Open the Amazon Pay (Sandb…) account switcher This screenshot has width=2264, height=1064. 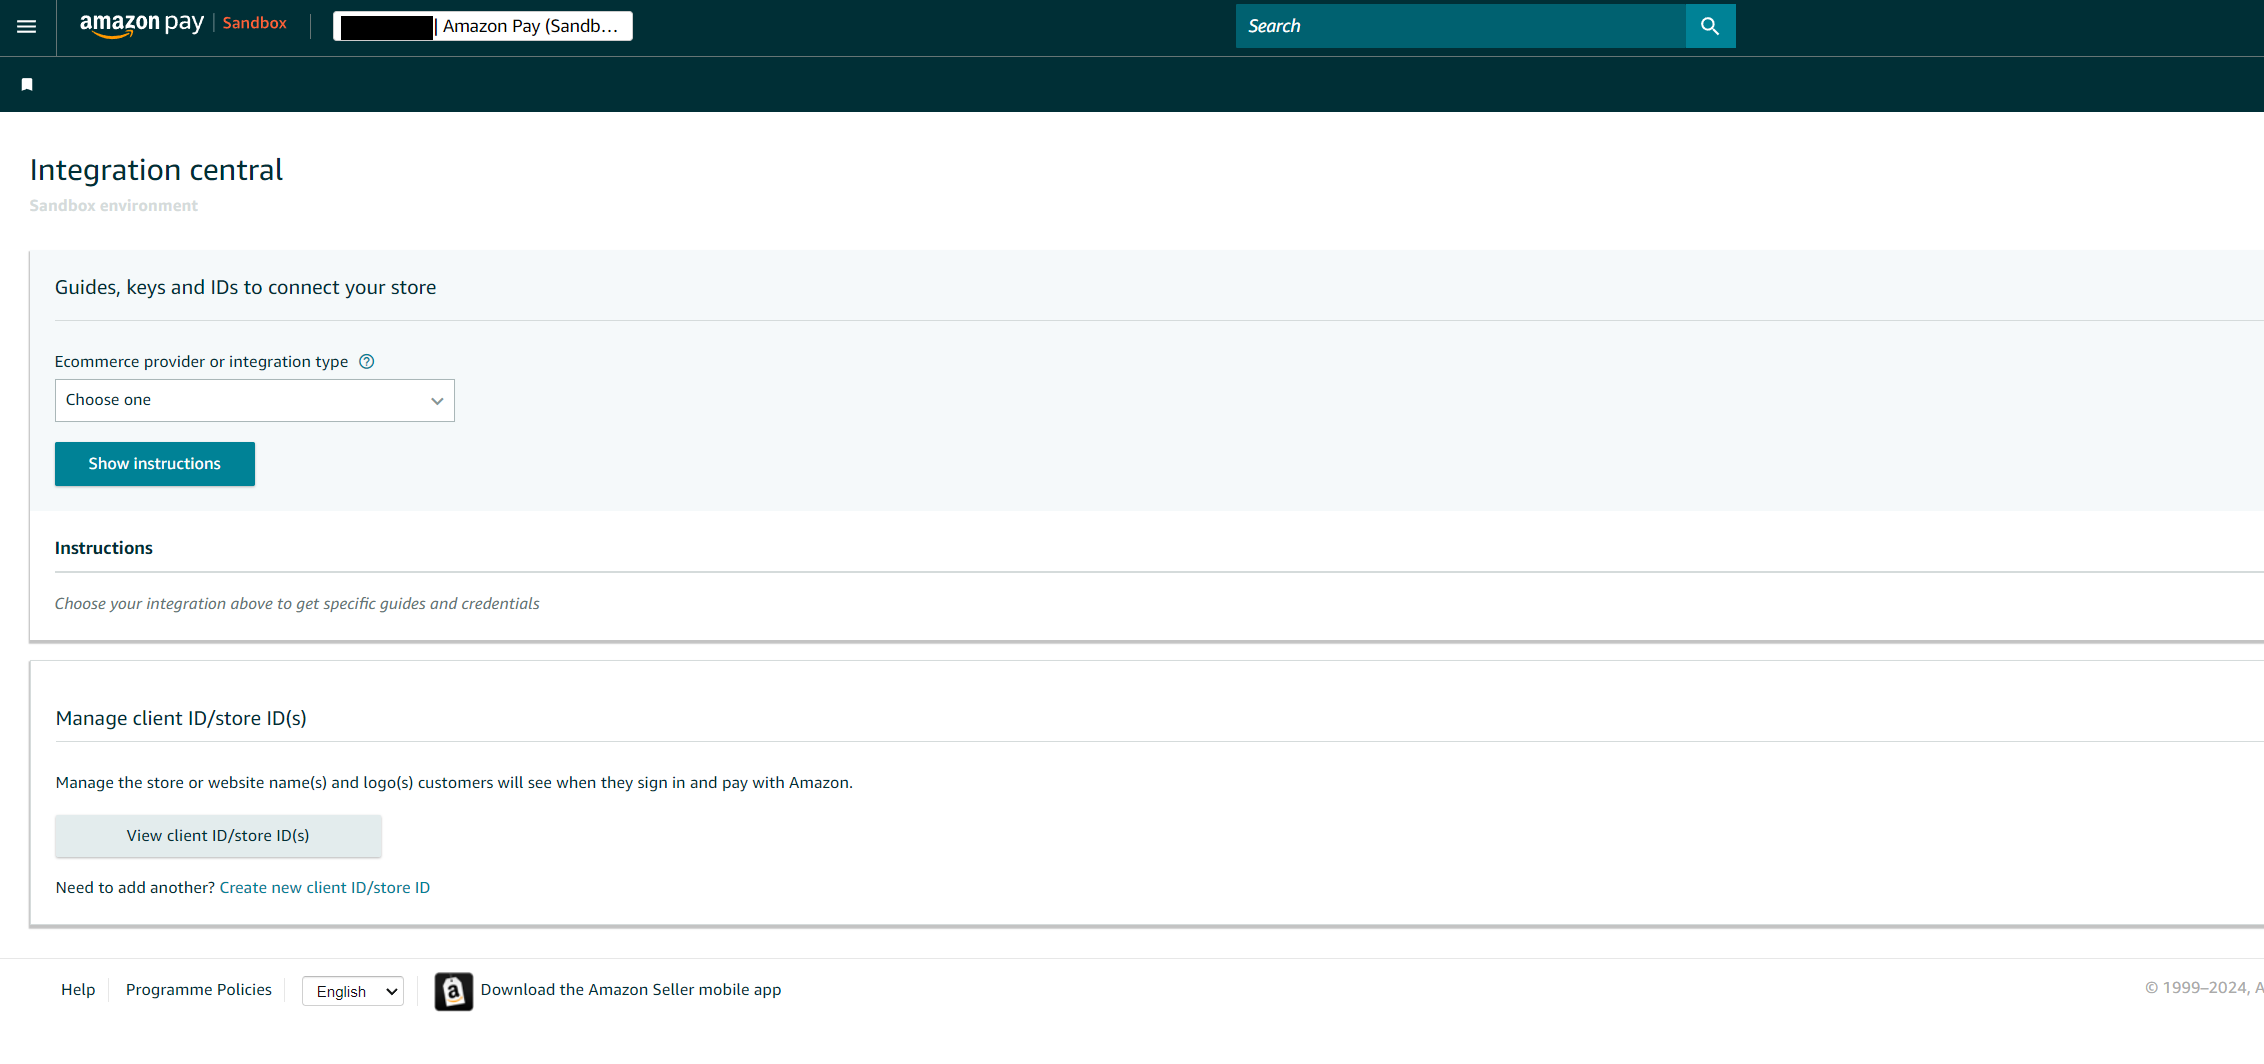click(x=483, y=26)
